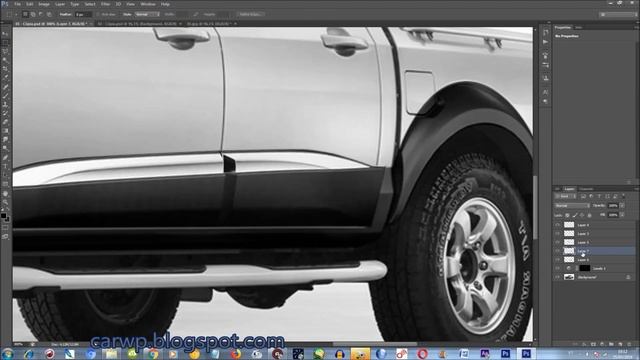Image resolution: width=640 pixels, height=360 pixels.
Task: Select the Levels 1 black mask thumbnail
Action: 584,268
